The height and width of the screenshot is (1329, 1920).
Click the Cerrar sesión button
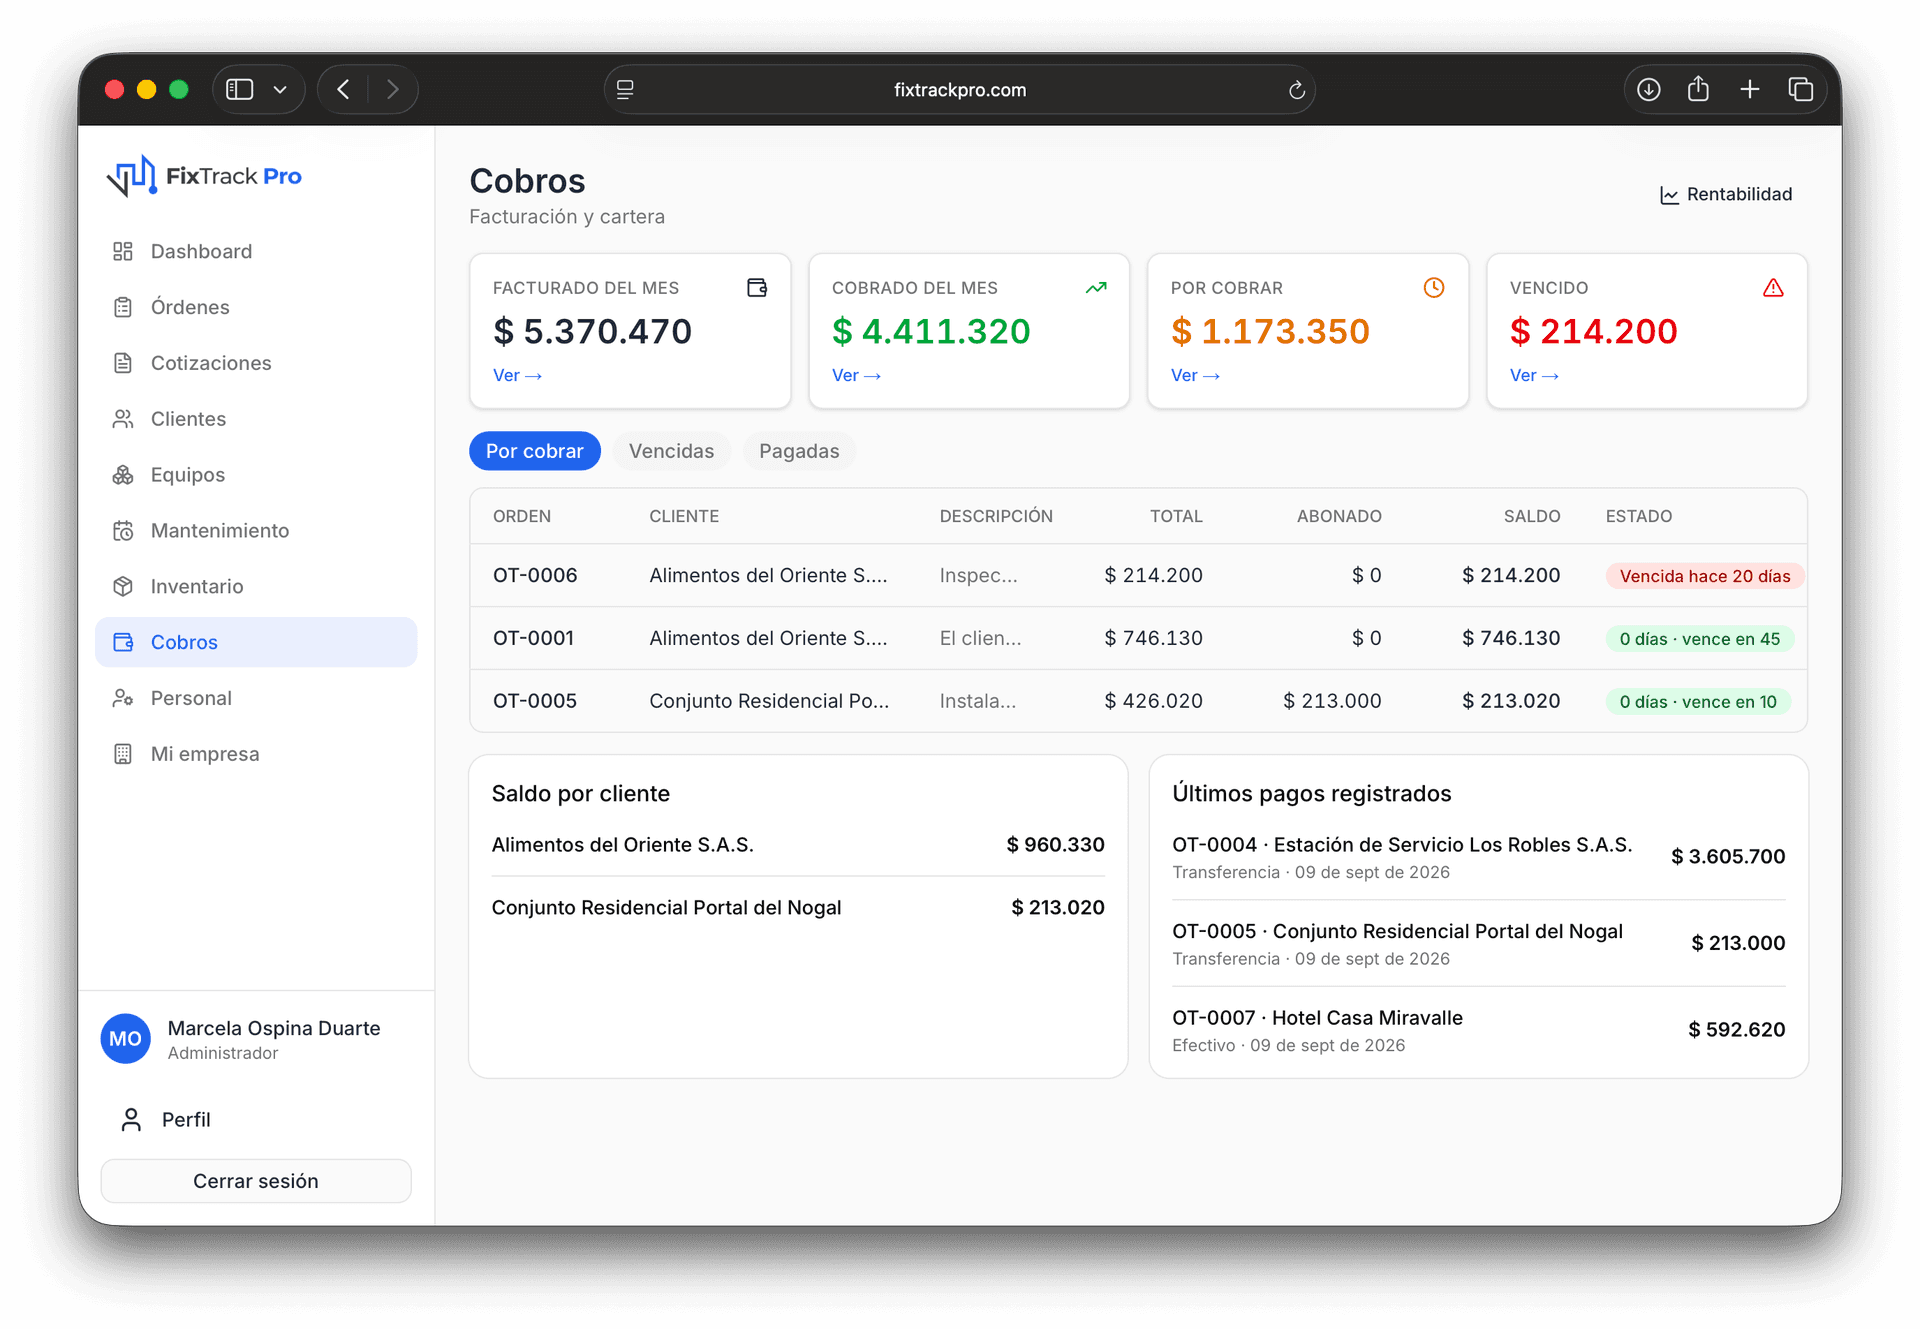[256, 1181]
